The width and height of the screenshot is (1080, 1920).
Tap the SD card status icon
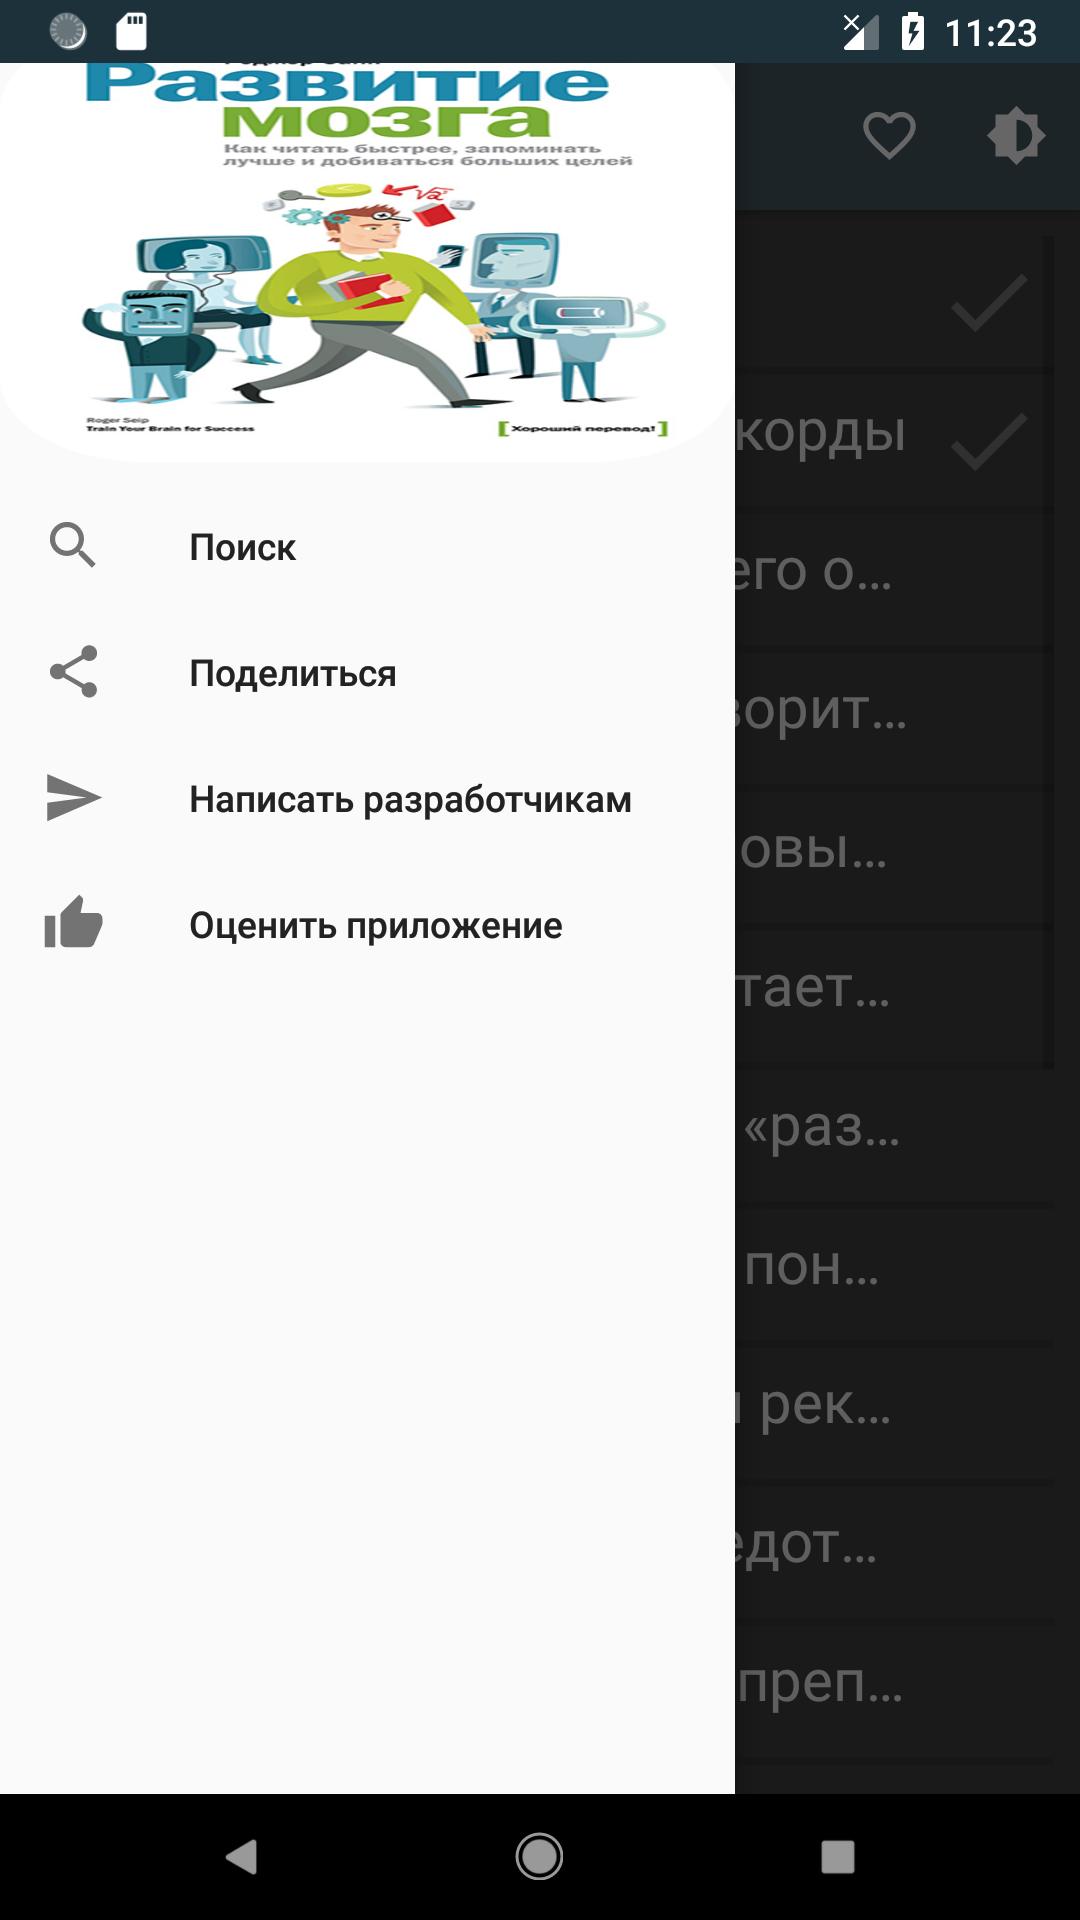[131, 32]
